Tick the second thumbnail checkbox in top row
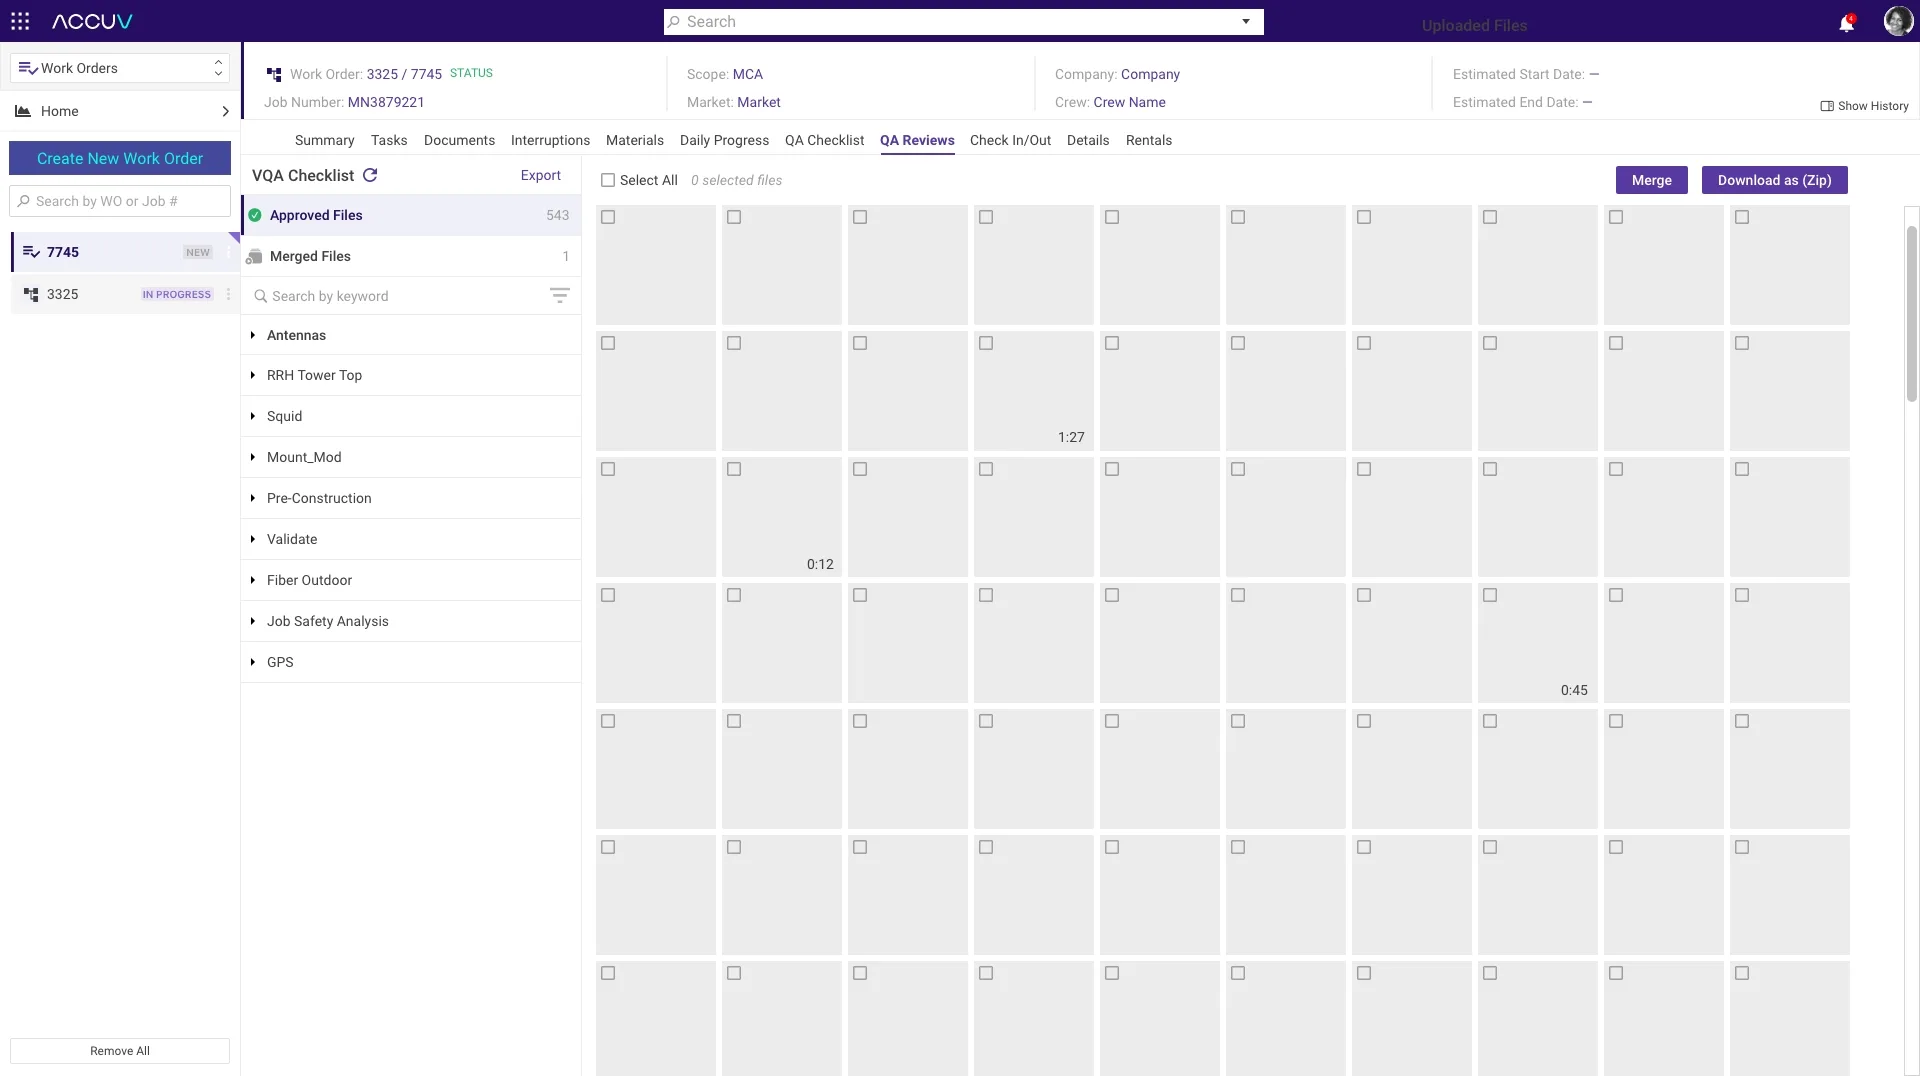1920x1076 pixels. pos(734,217)
